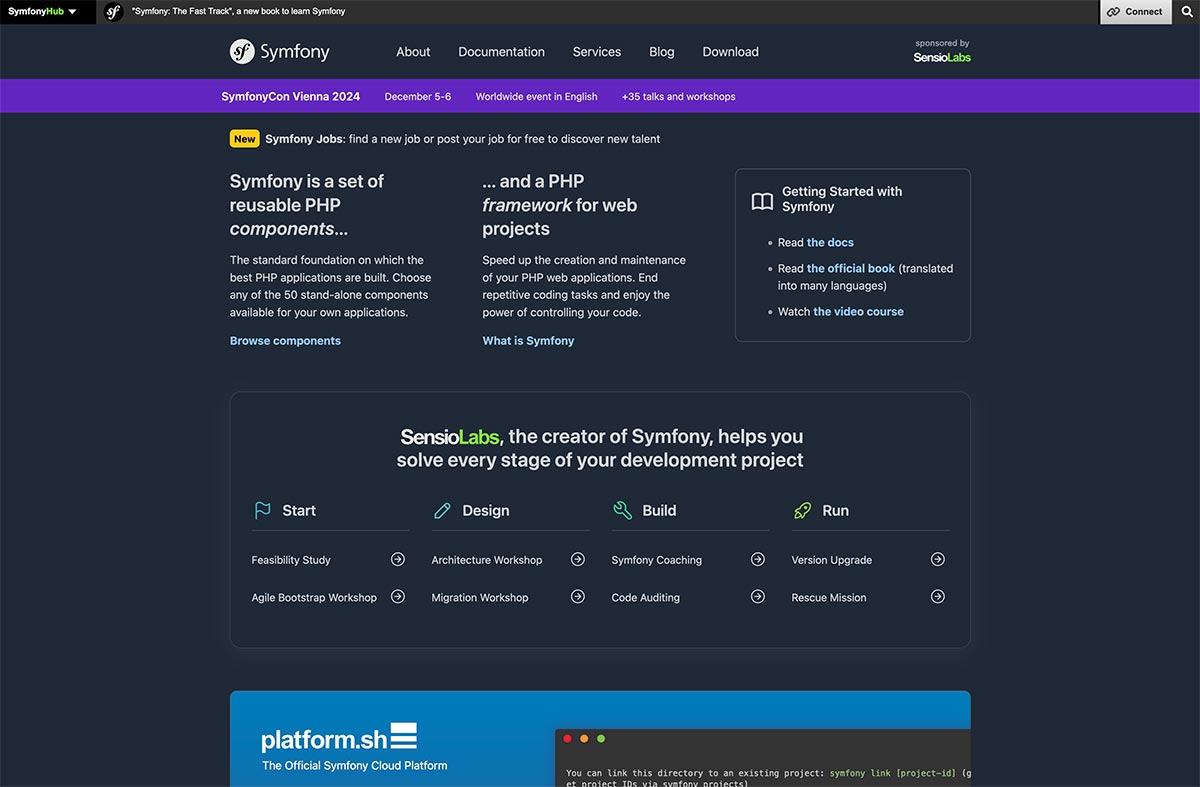The height and width of the screenshot is (787, 1200).
Task: Click arrow icon for Architecture Workshop
Action: (x=578, y=559)
